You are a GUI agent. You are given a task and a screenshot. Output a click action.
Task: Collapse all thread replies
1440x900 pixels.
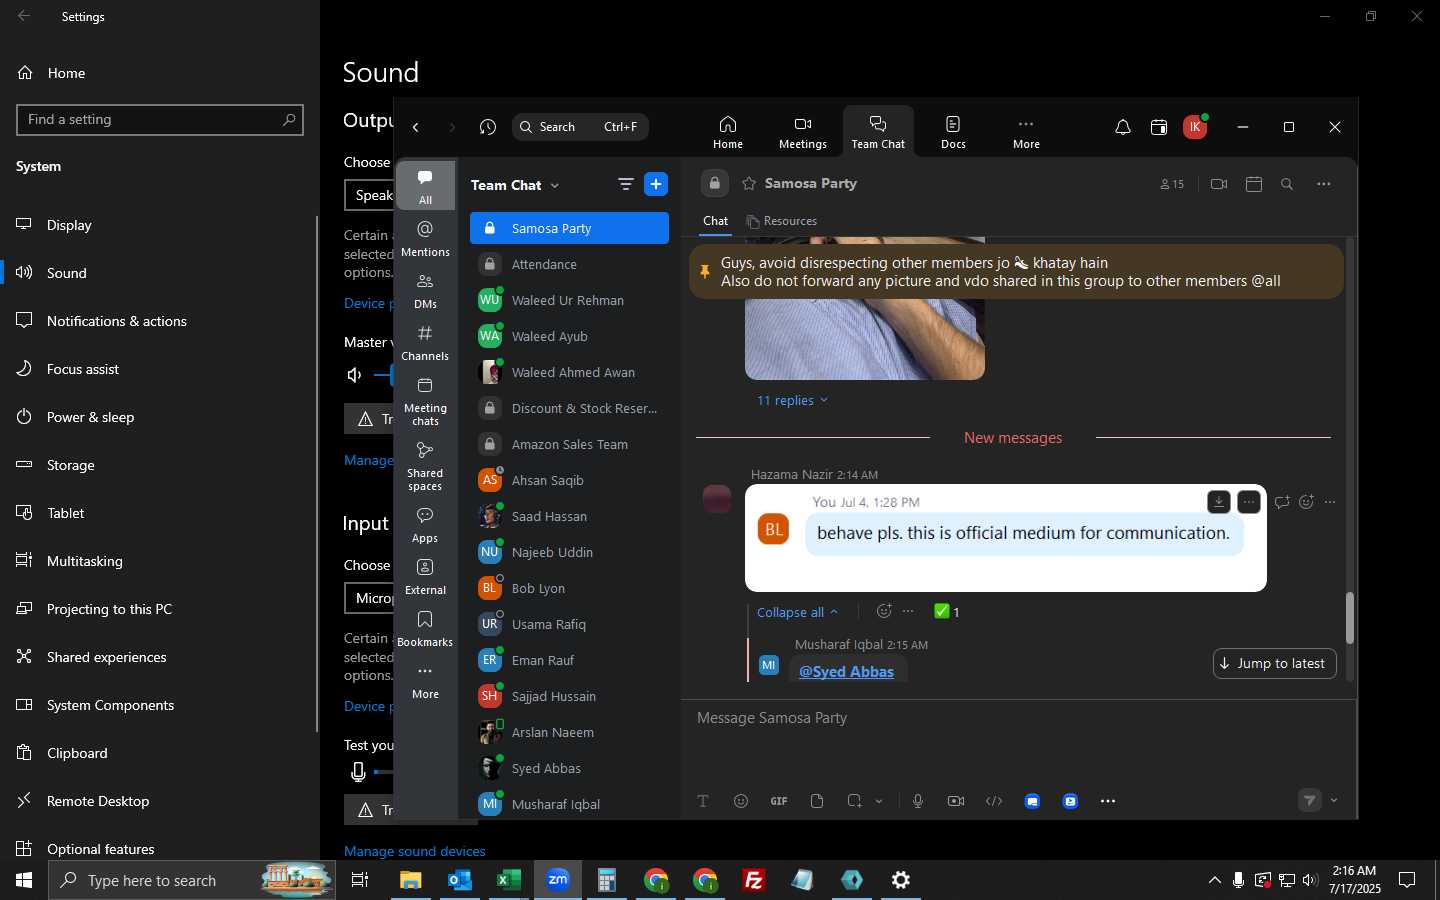pos(797,612)
